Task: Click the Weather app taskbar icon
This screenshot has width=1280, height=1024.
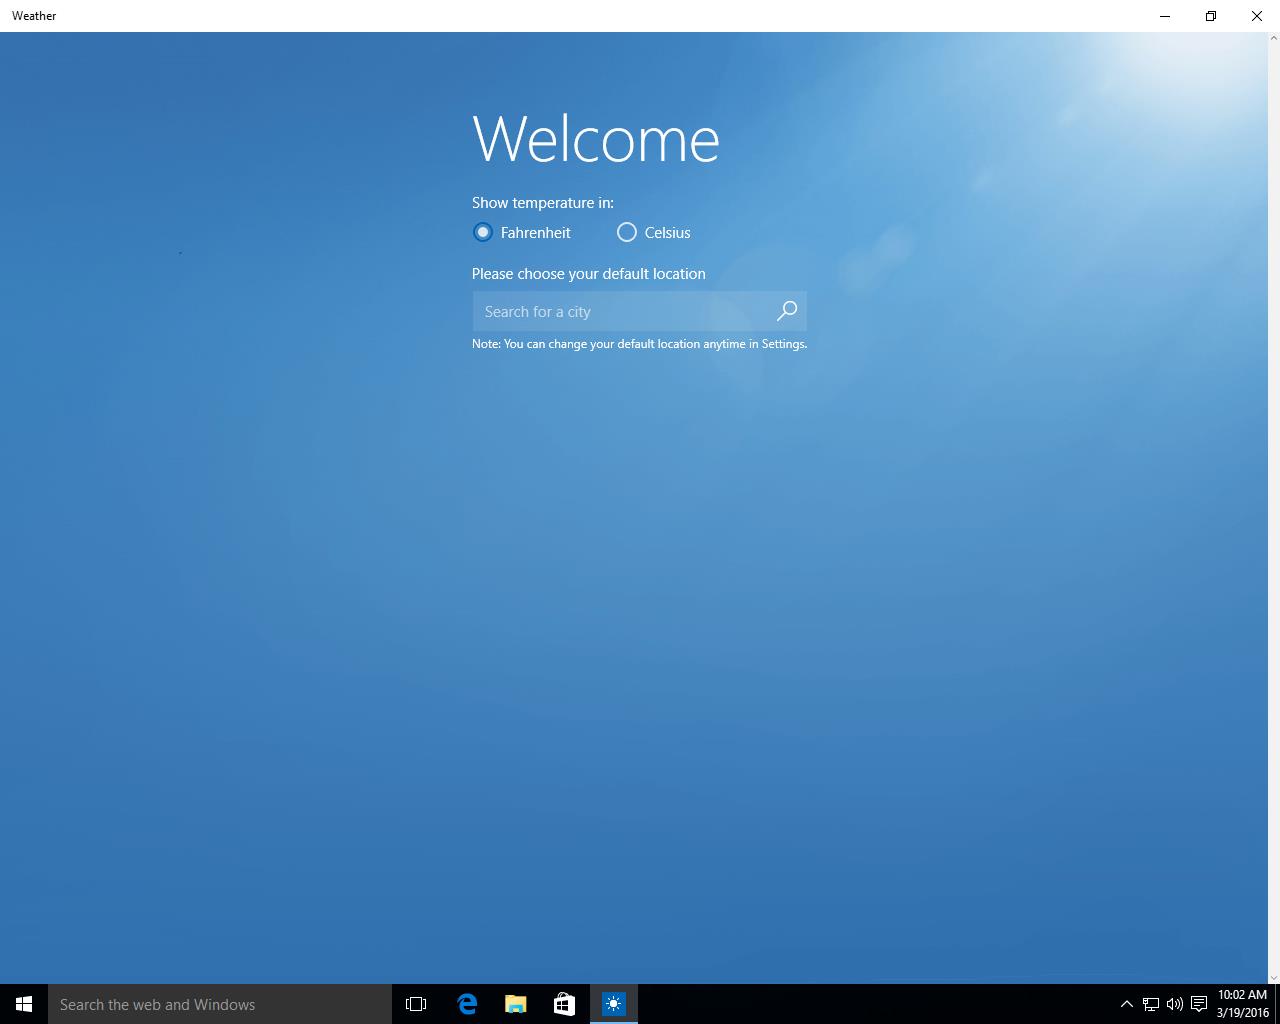Action: tap(614, 1004)
